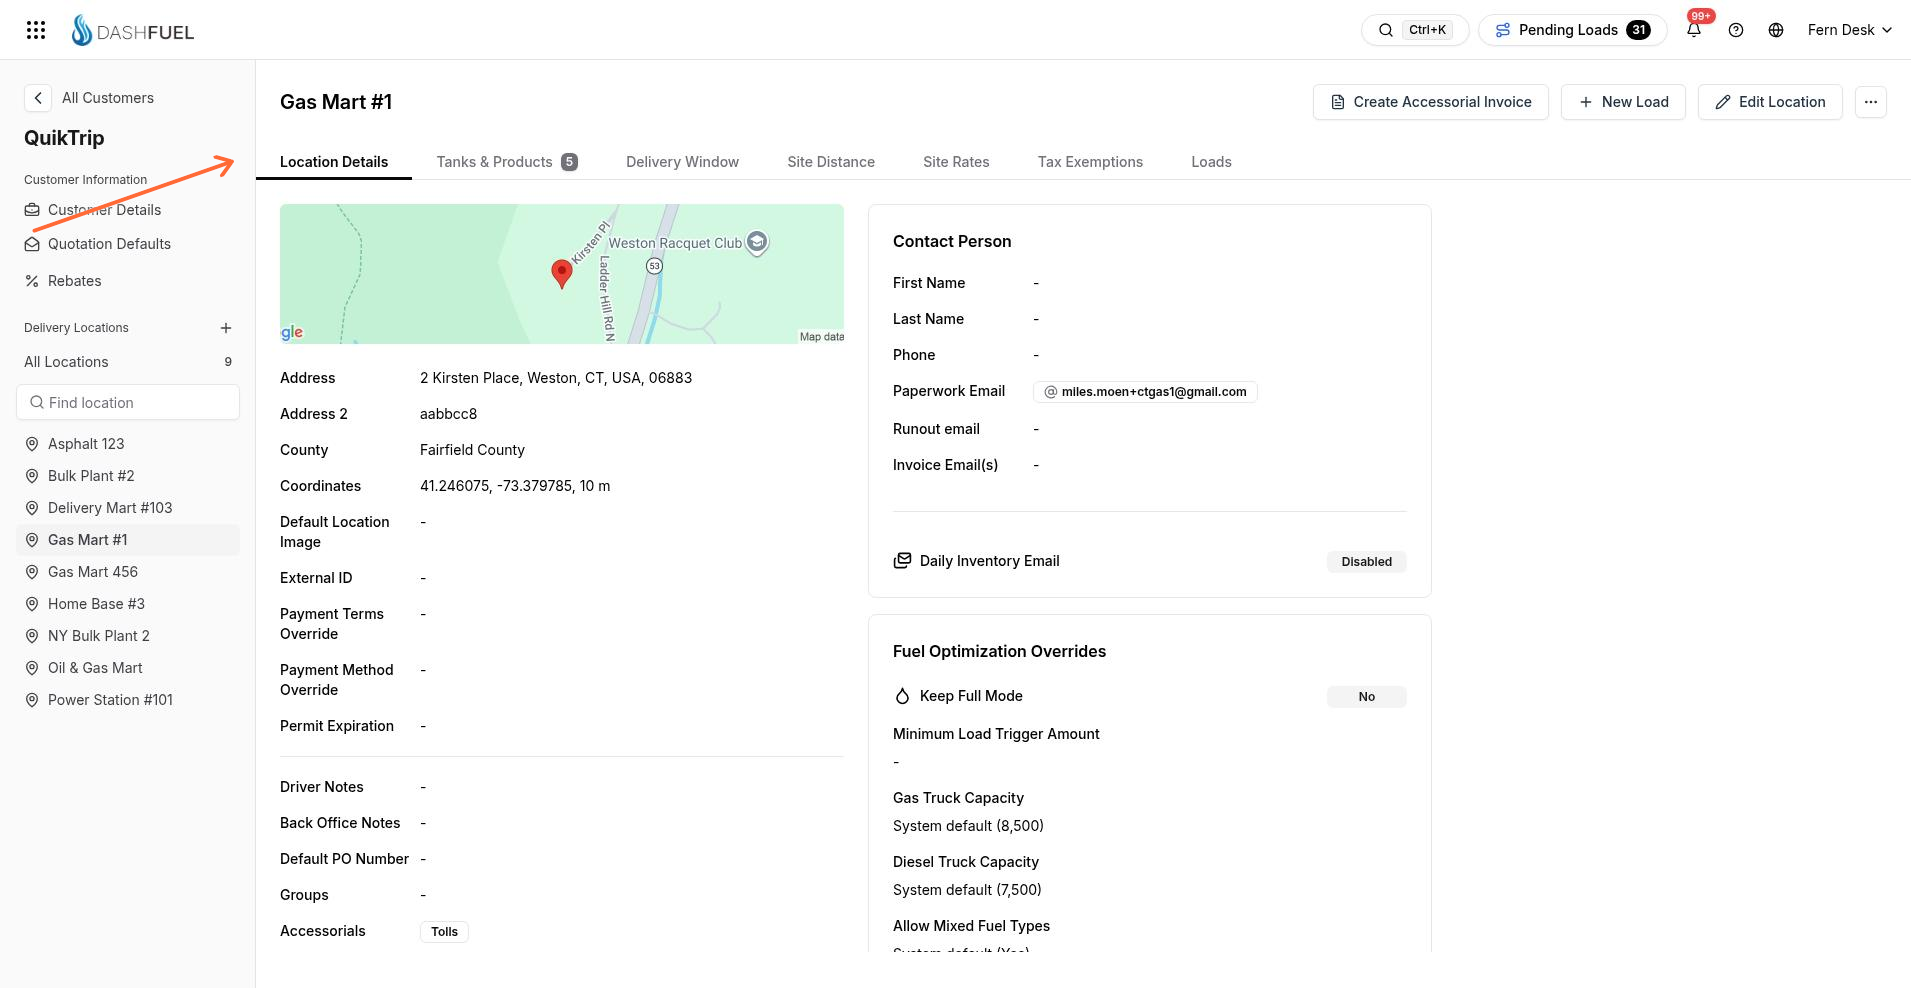
Task: Click the Tolls accessorial tag
Action: click(444, 932)
